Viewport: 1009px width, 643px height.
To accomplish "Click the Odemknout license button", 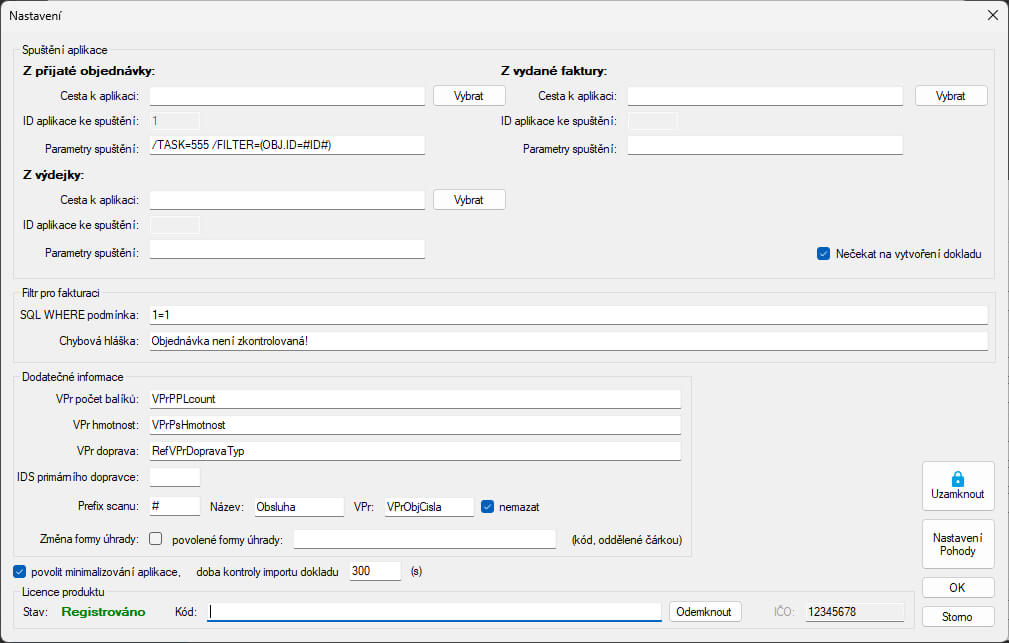I will [705, 611].
